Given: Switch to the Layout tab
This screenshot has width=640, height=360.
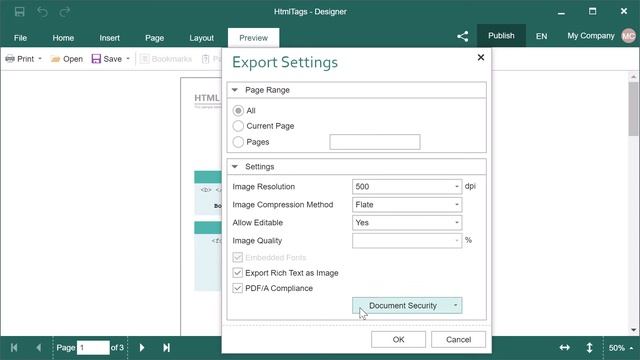Looking at the screenshot, I should pos(201,38).
